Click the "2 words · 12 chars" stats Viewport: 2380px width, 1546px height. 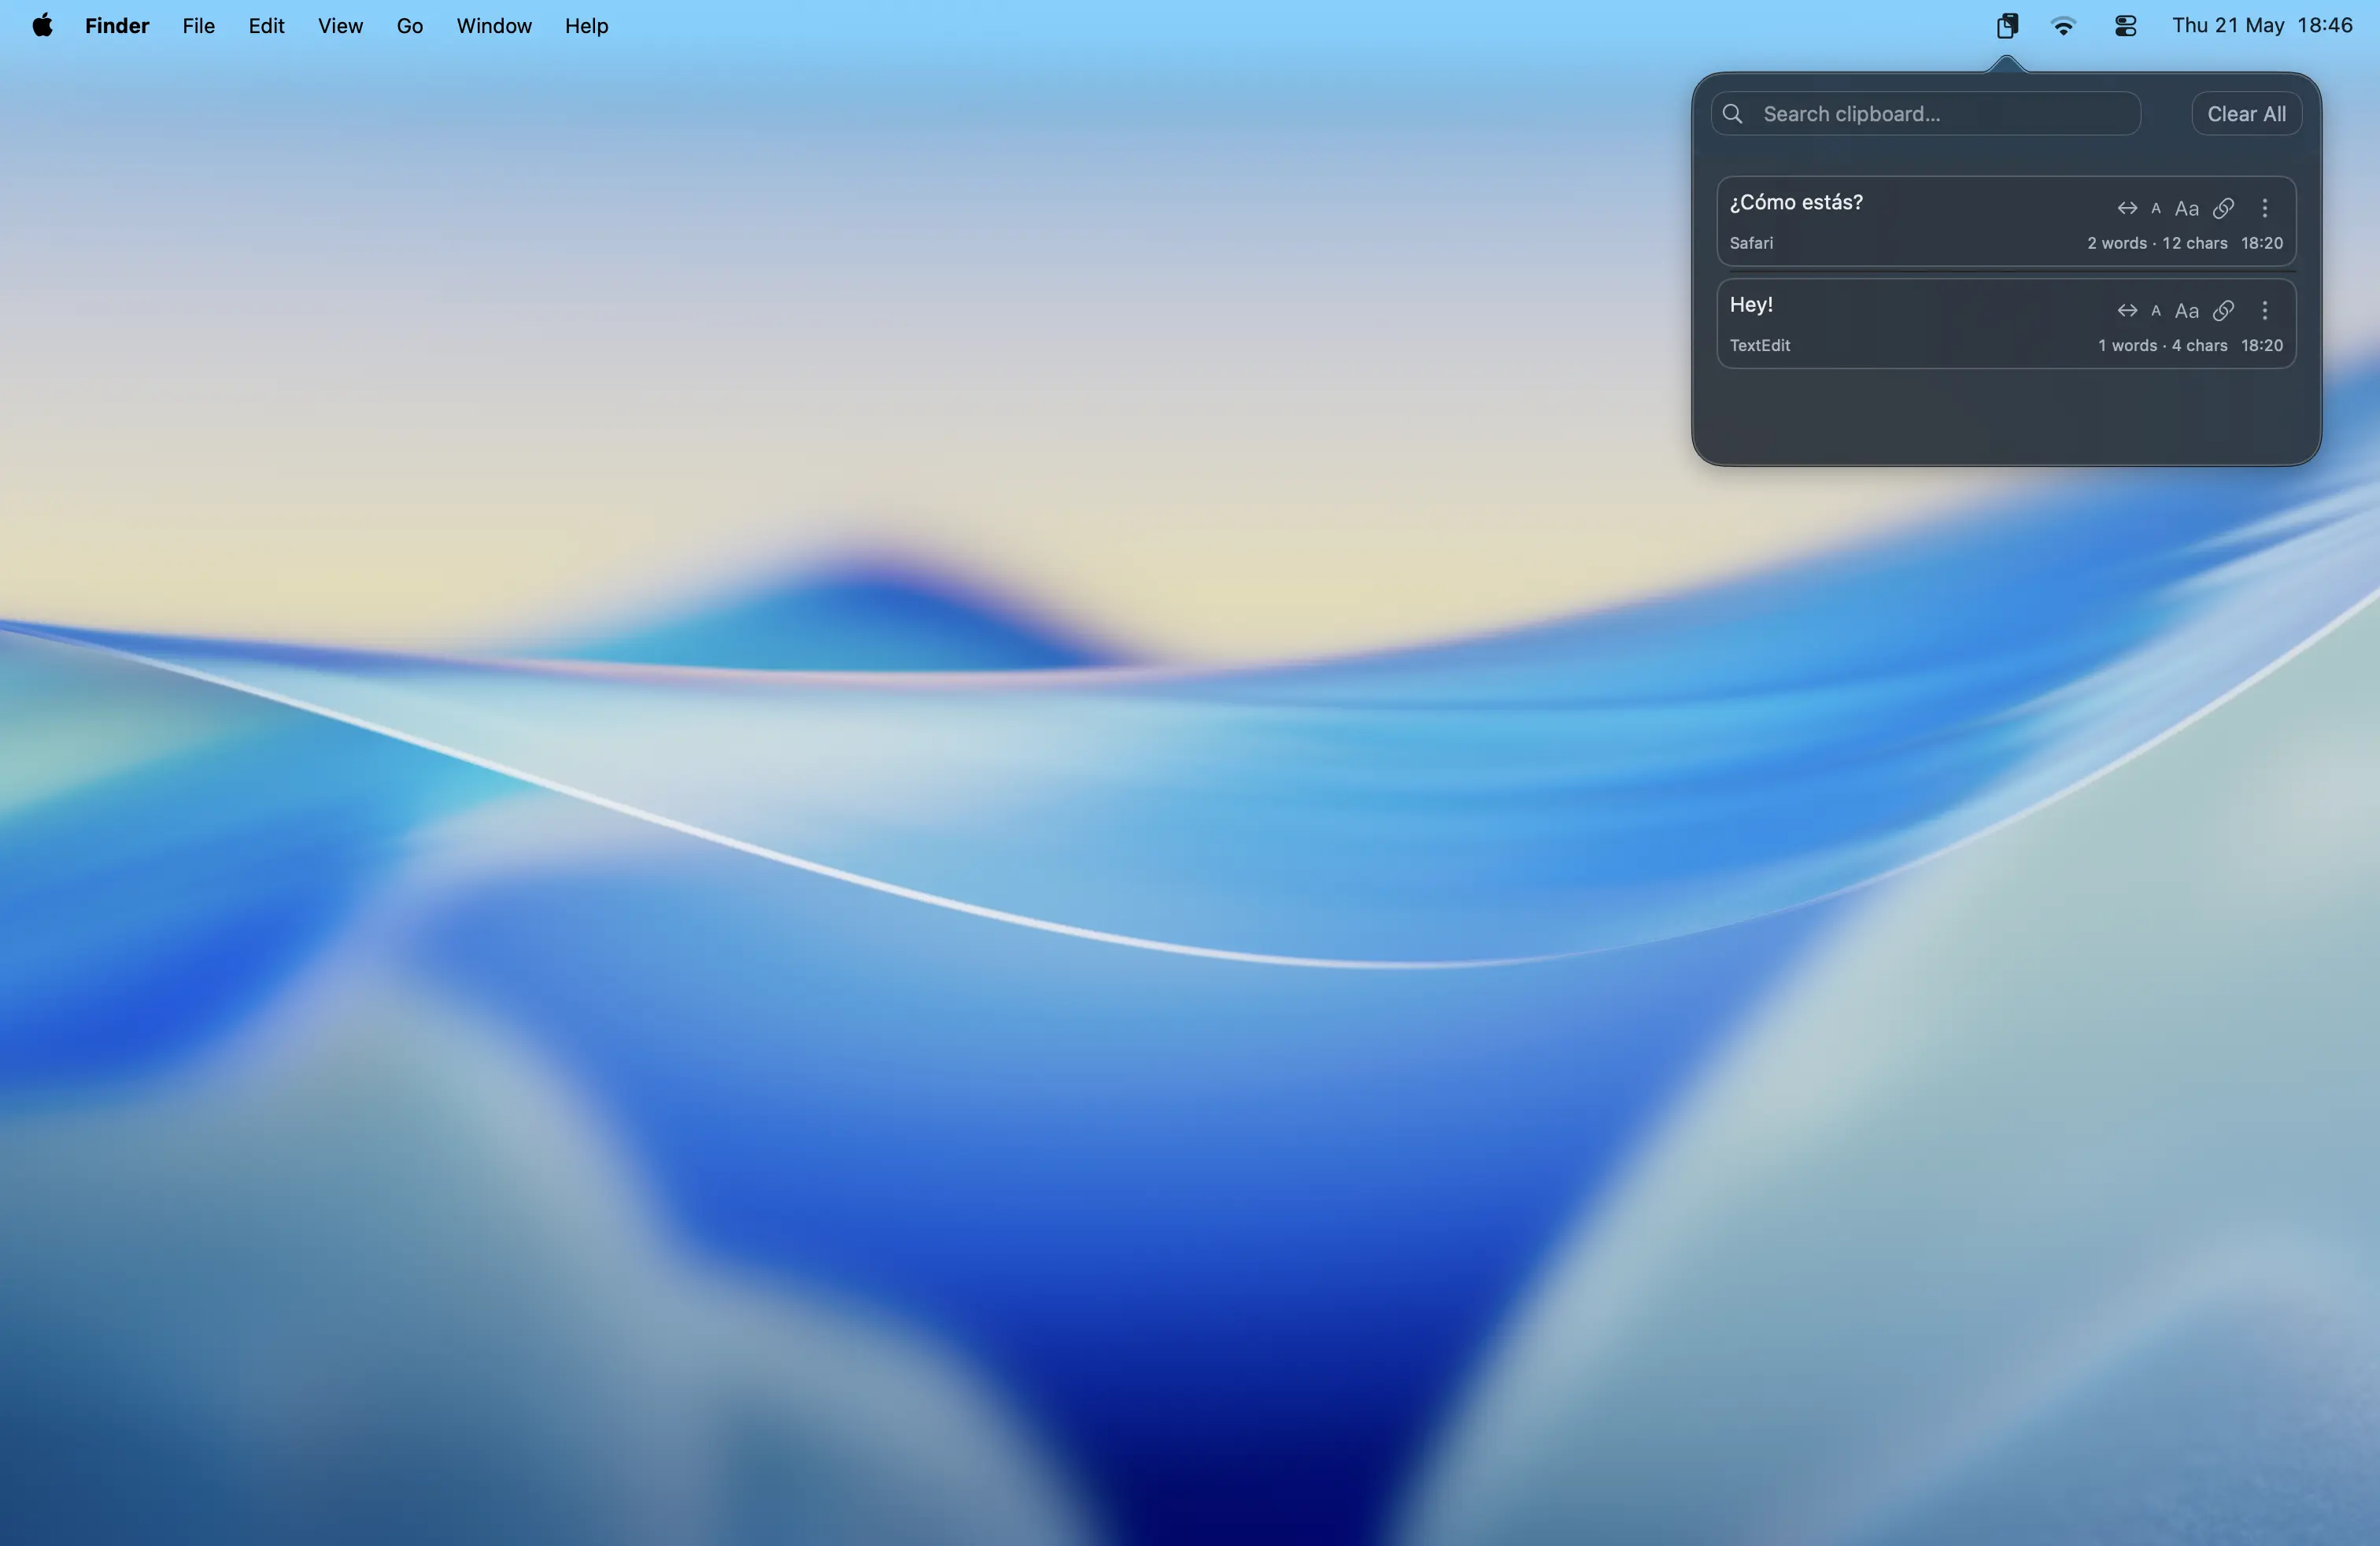point(2157,243)
